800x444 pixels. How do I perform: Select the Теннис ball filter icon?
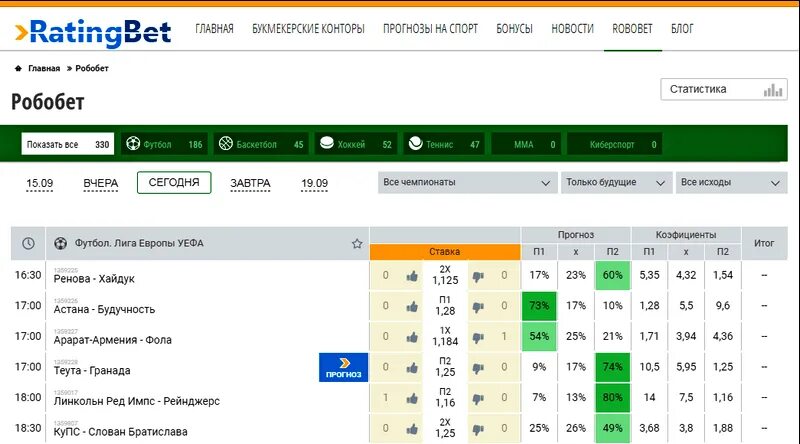pos(416,143)
